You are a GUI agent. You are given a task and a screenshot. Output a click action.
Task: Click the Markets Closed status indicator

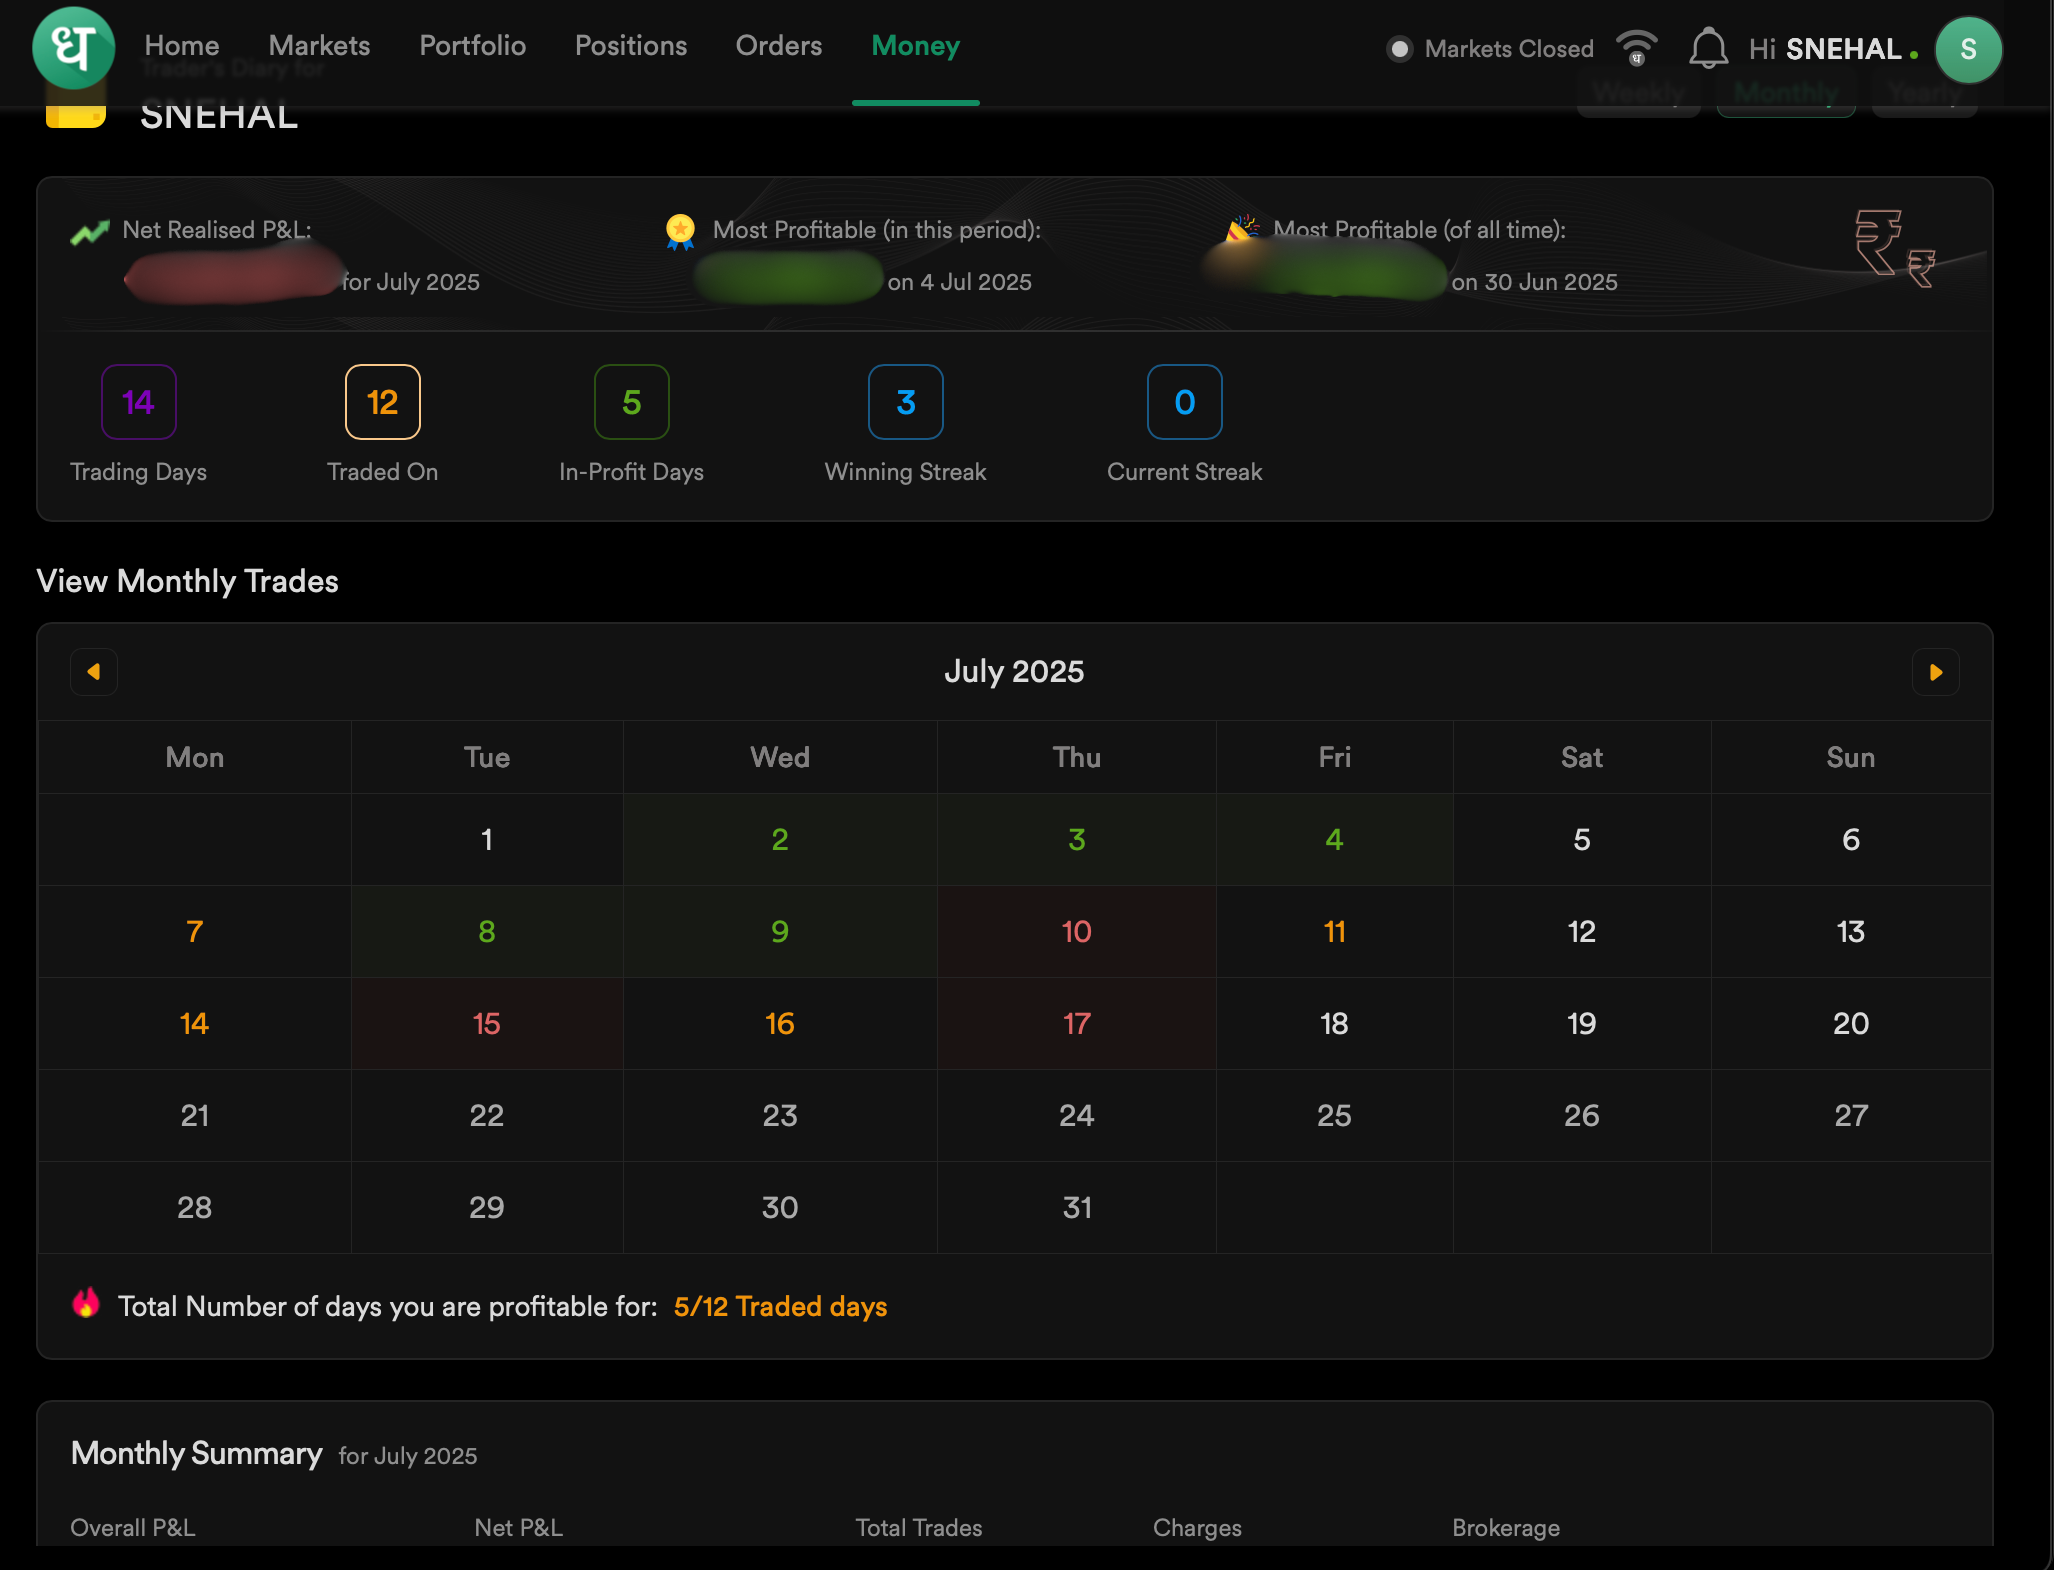click(1490, 48)
